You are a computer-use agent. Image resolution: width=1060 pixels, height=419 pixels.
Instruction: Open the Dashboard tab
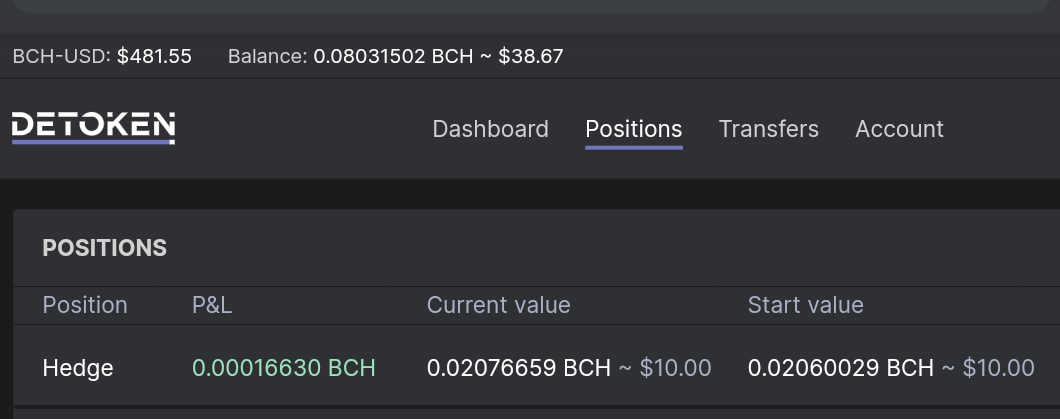click(x=490, y=128)
